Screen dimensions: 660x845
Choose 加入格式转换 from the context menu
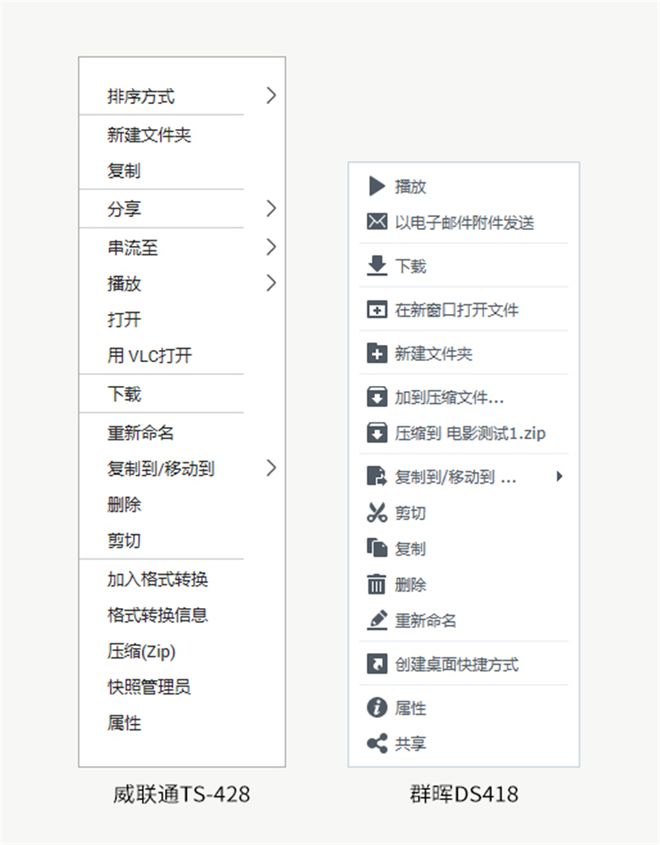(158, 580)
